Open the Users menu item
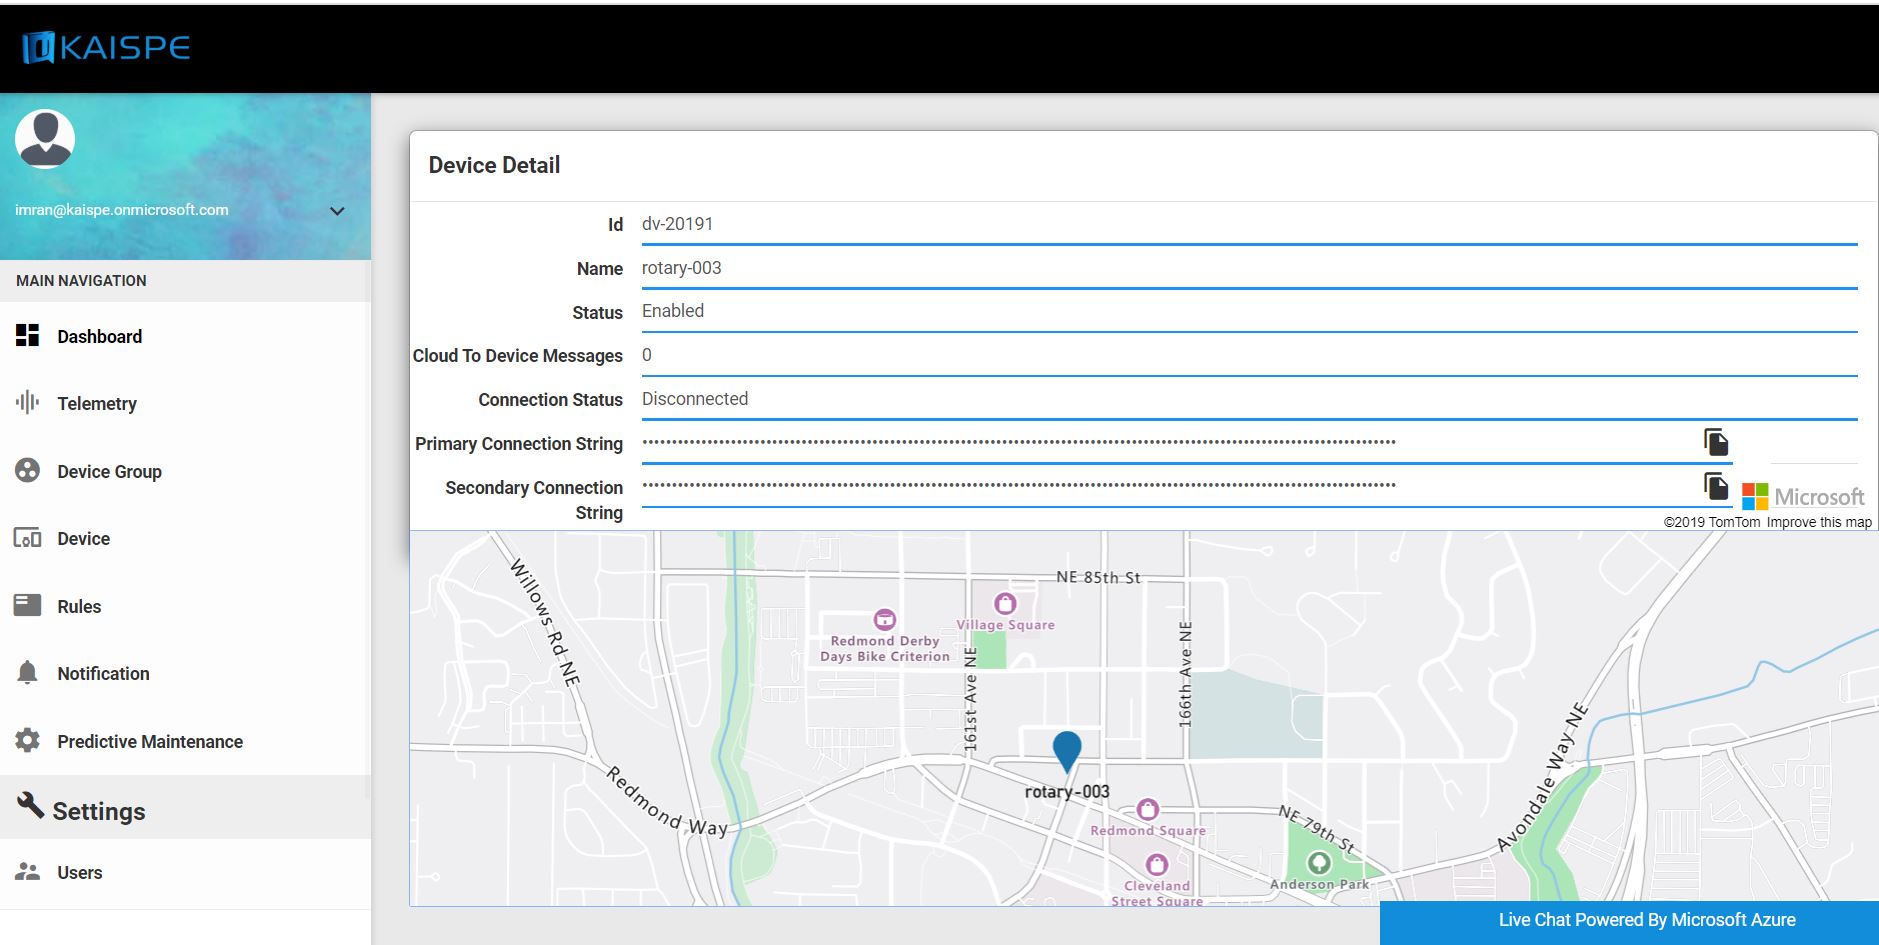 coord(79,873)
